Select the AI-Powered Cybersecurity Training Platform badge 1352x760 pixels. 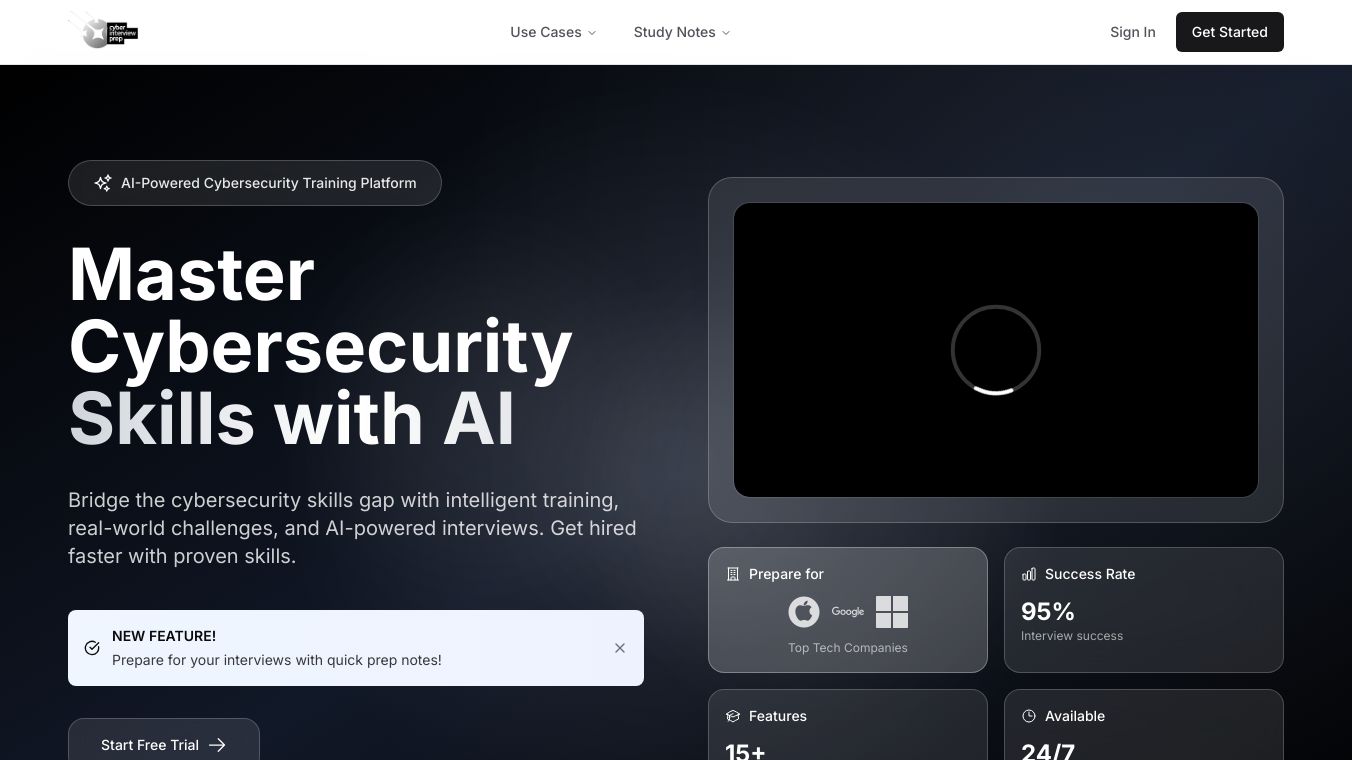(255, 183)
